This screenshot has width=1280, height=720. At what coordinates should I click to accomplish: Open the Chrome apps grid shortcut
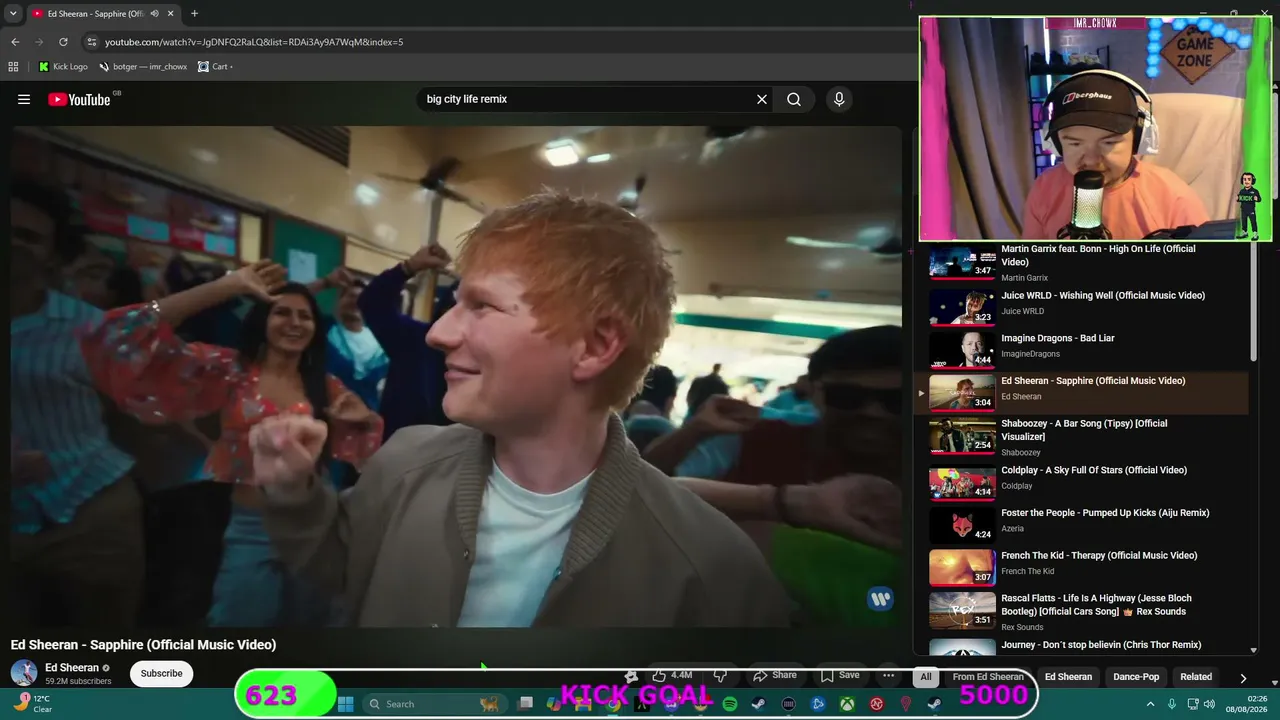coord(13,67)
